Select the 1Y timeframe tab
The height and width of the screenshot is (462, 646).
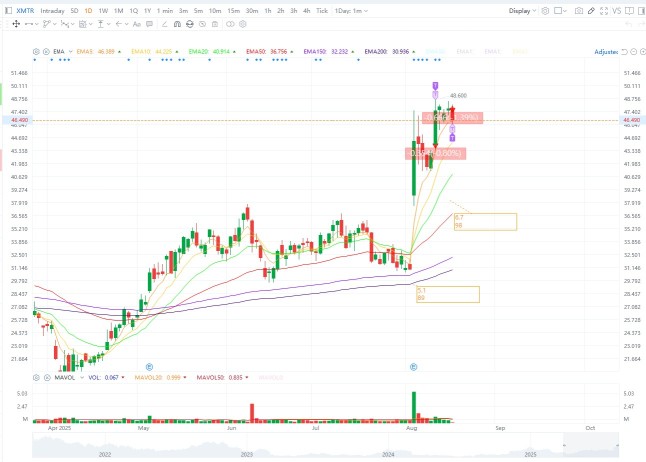coord(147,11)
